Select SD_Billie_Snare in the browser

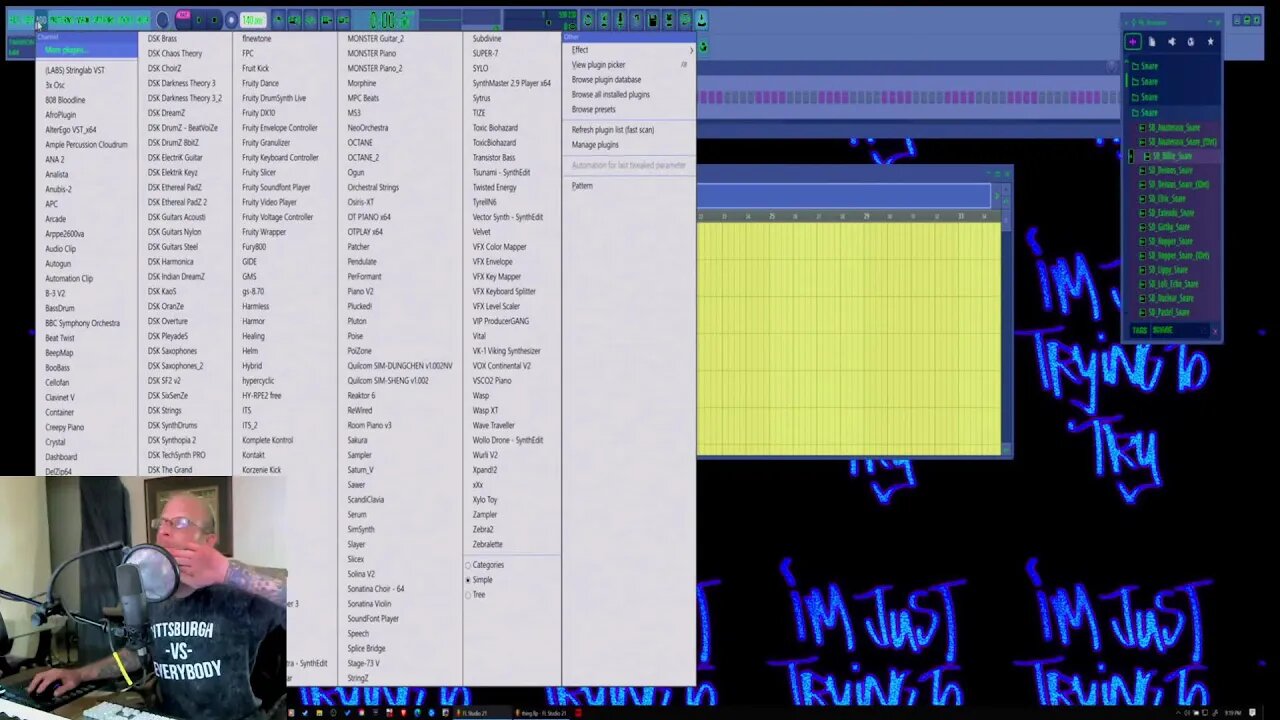(x=1171, y=156)
